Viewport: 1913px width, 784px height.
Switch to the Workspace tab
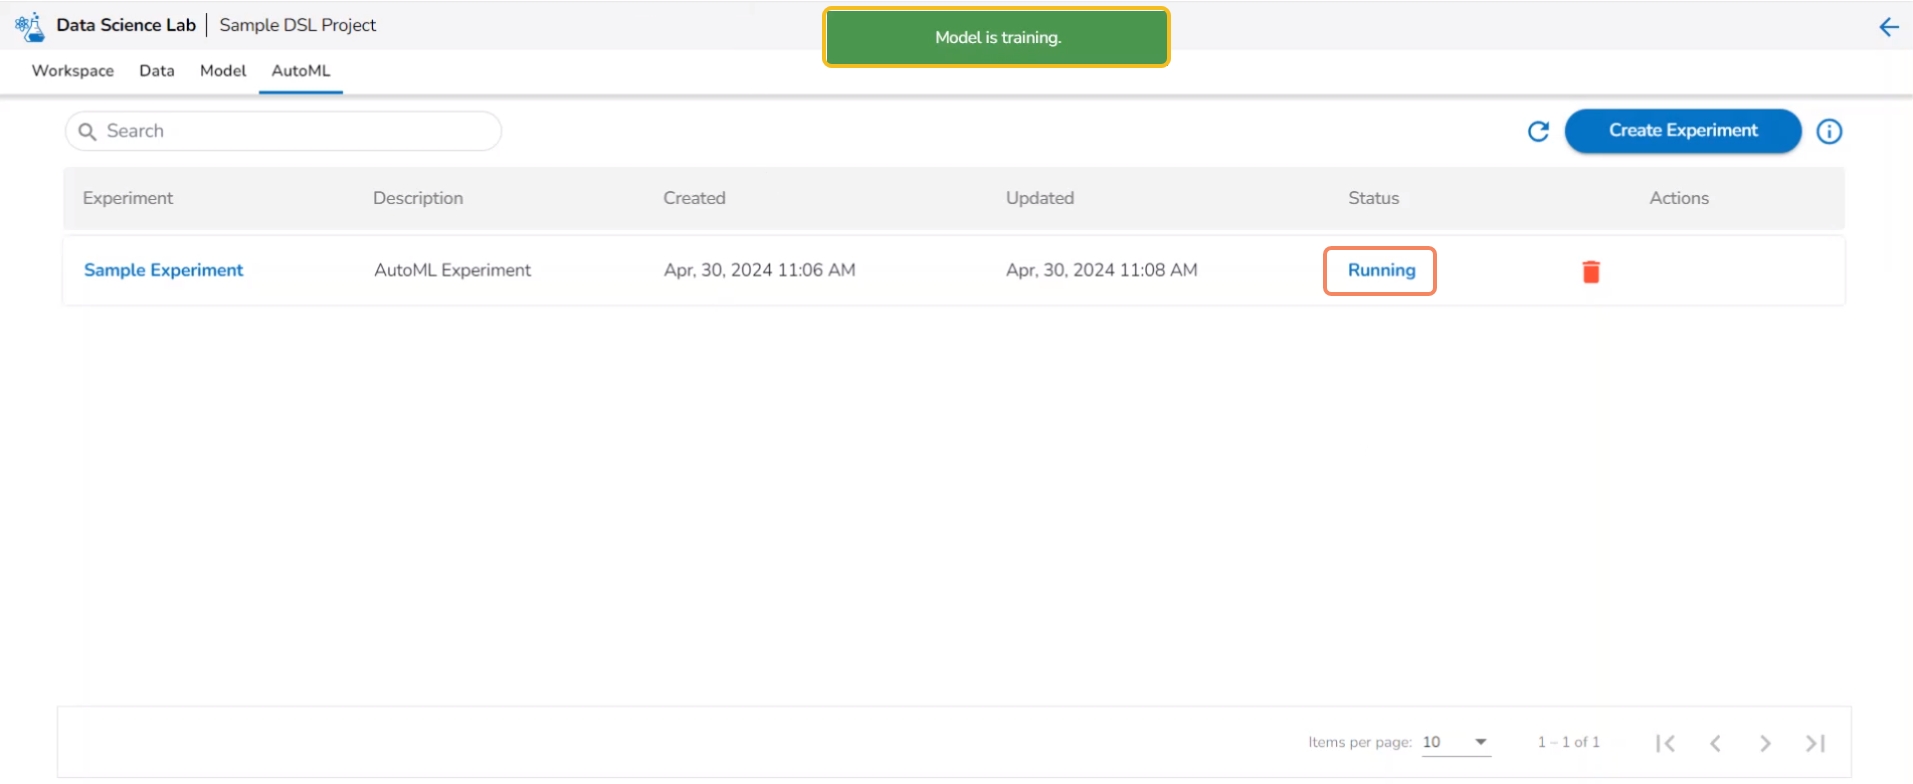(x=73, y=71)
